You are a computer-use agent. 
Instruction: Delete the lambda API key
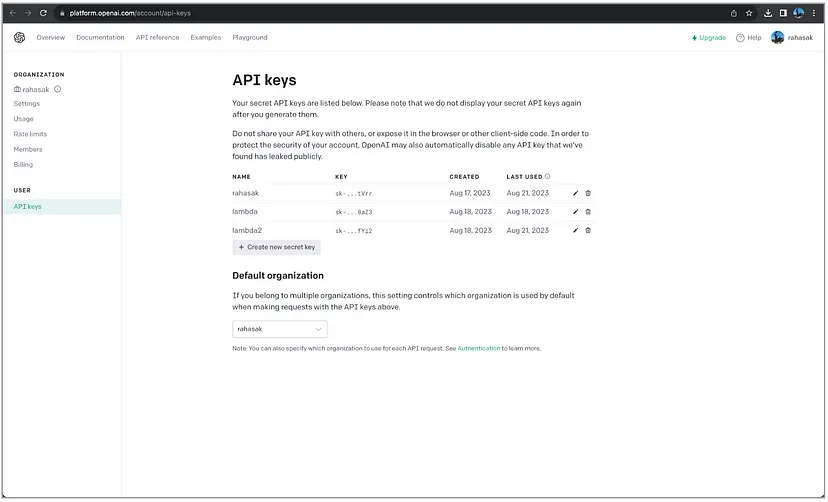pyautogui.click(x=588, y=212)
